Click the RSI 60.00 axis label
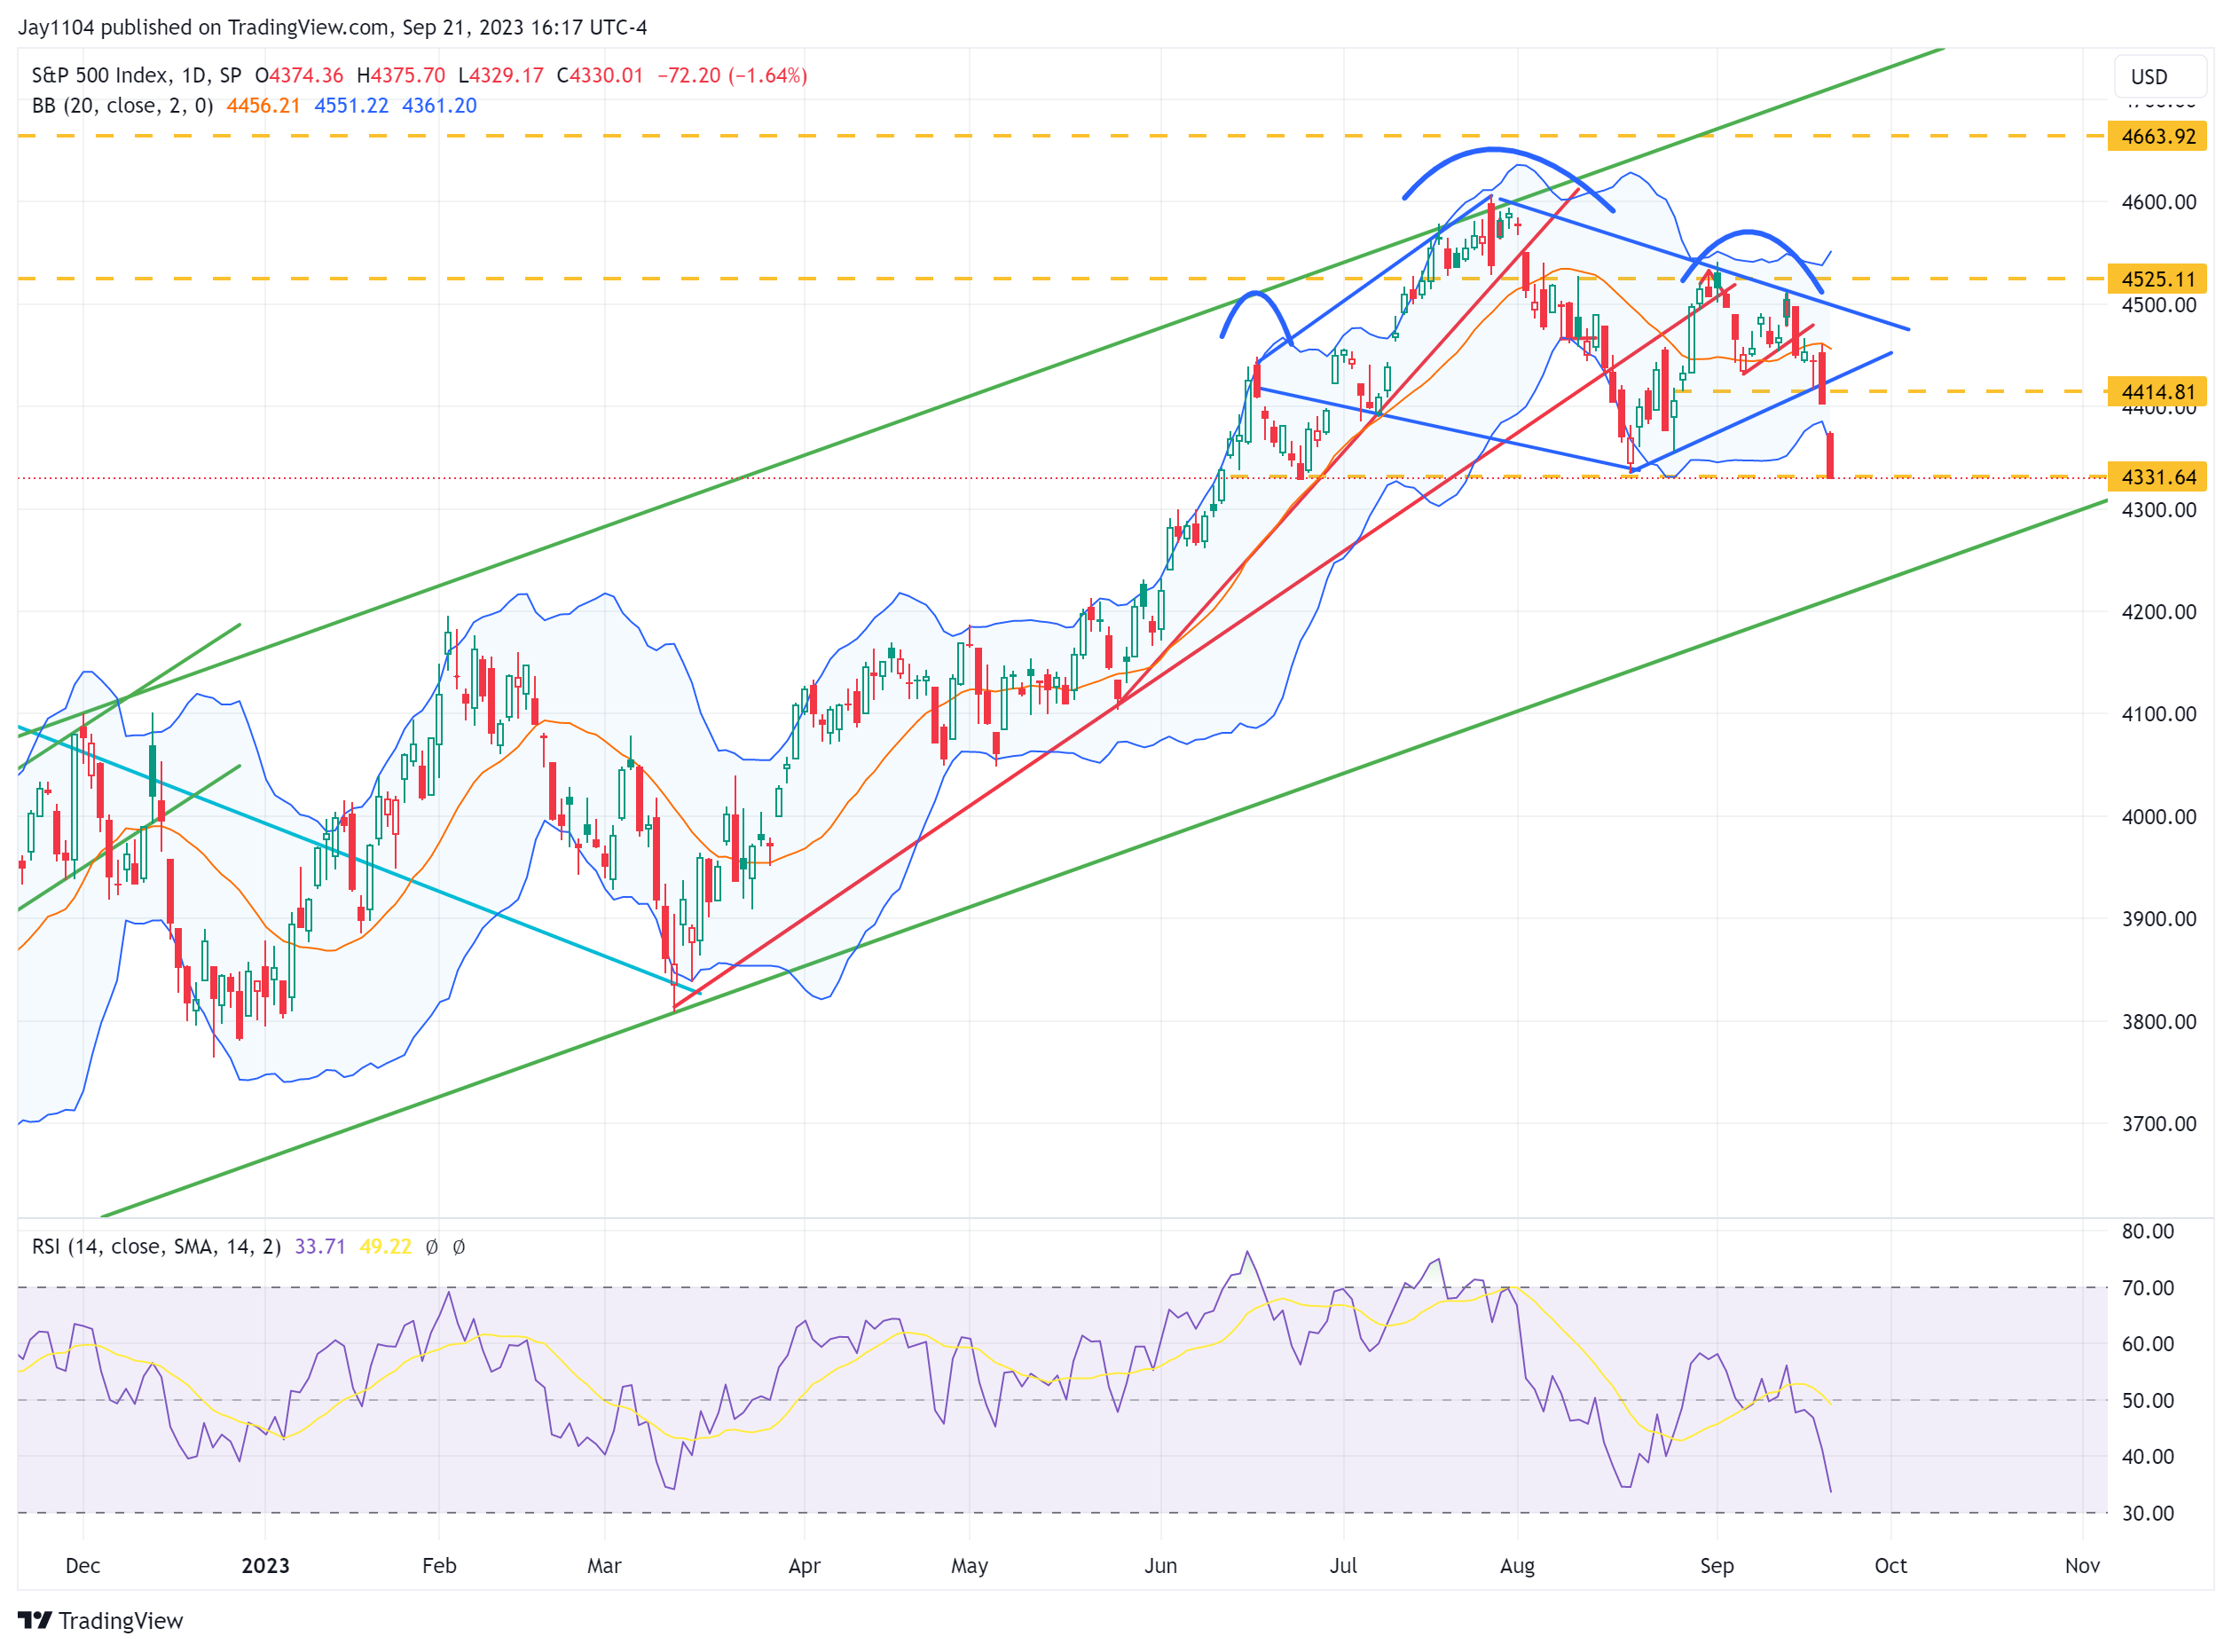Viewport: 2232px width, 1652px height. pyautogui.click(x=2147, y=1344)
